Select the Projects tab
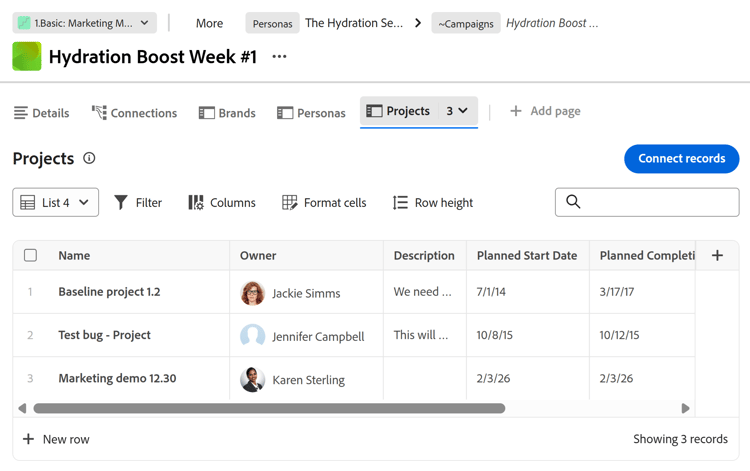Viewport: 750px width, 471px height. pyautogui.click(x=398, y=111)
